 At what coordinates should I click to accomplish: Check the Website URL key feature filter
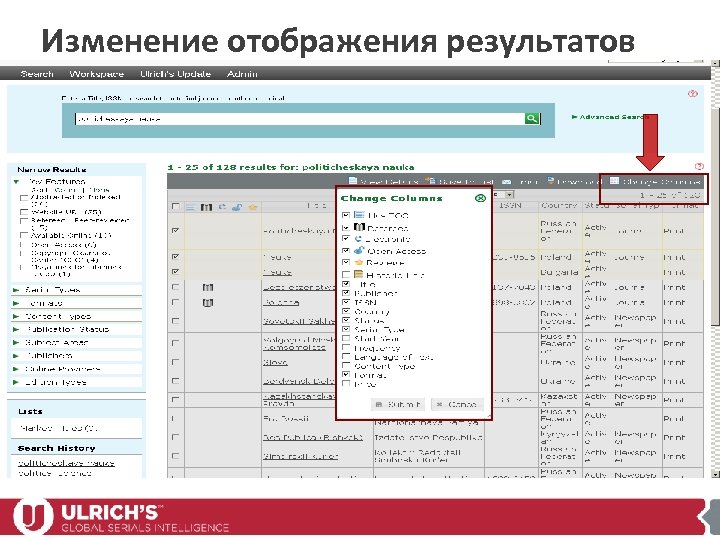23,212
